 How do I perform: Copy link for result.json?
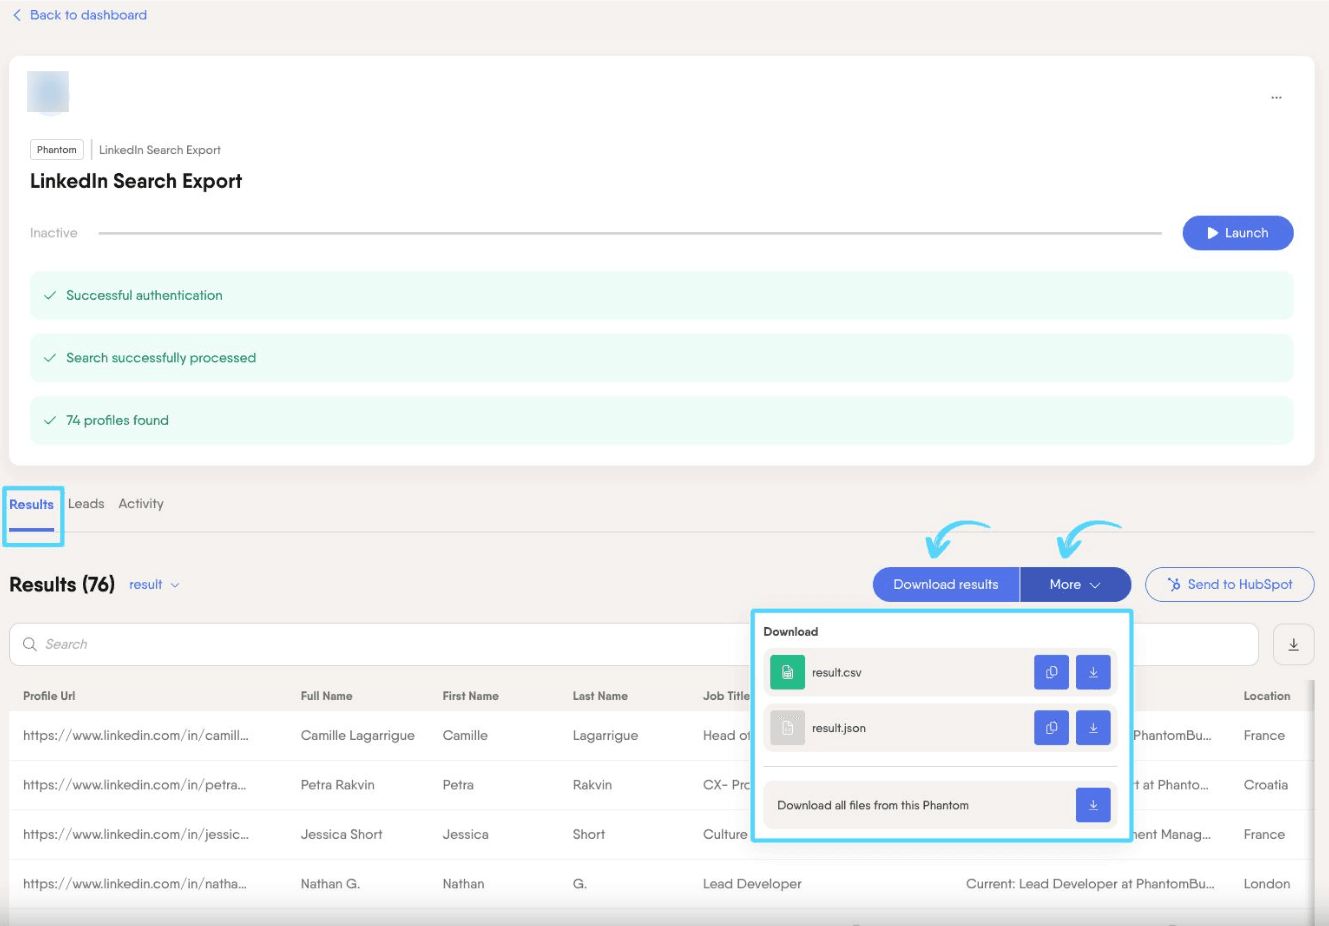(x=1051, y=728)
